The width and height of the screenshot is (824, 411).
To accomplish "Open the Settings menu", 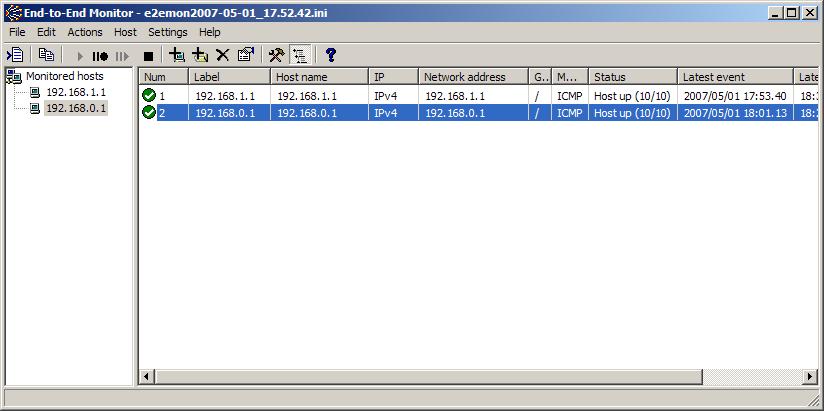I will pyautogui.click(x=168, y=32).
